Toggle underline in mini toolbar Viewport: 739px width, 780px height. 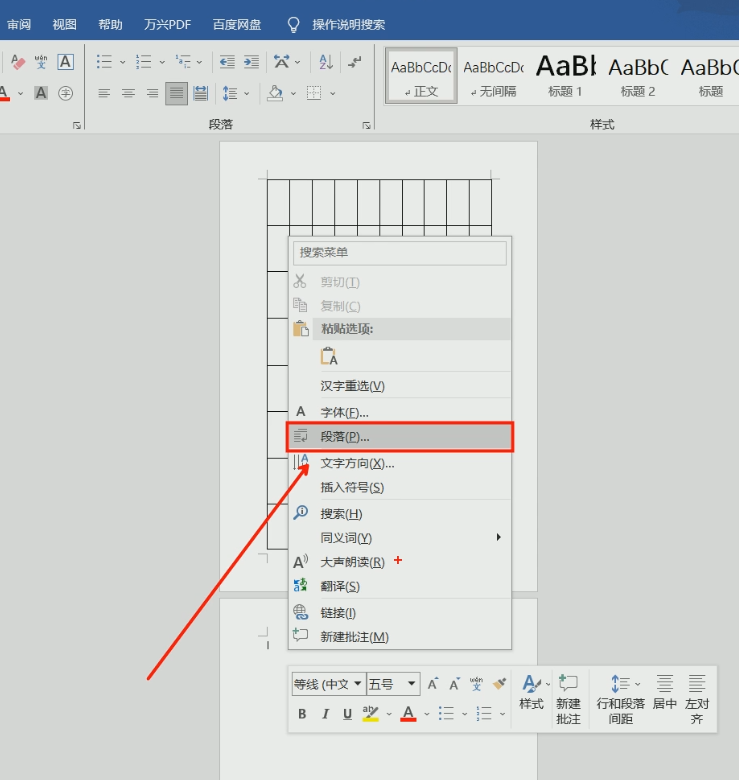(348, 714)
